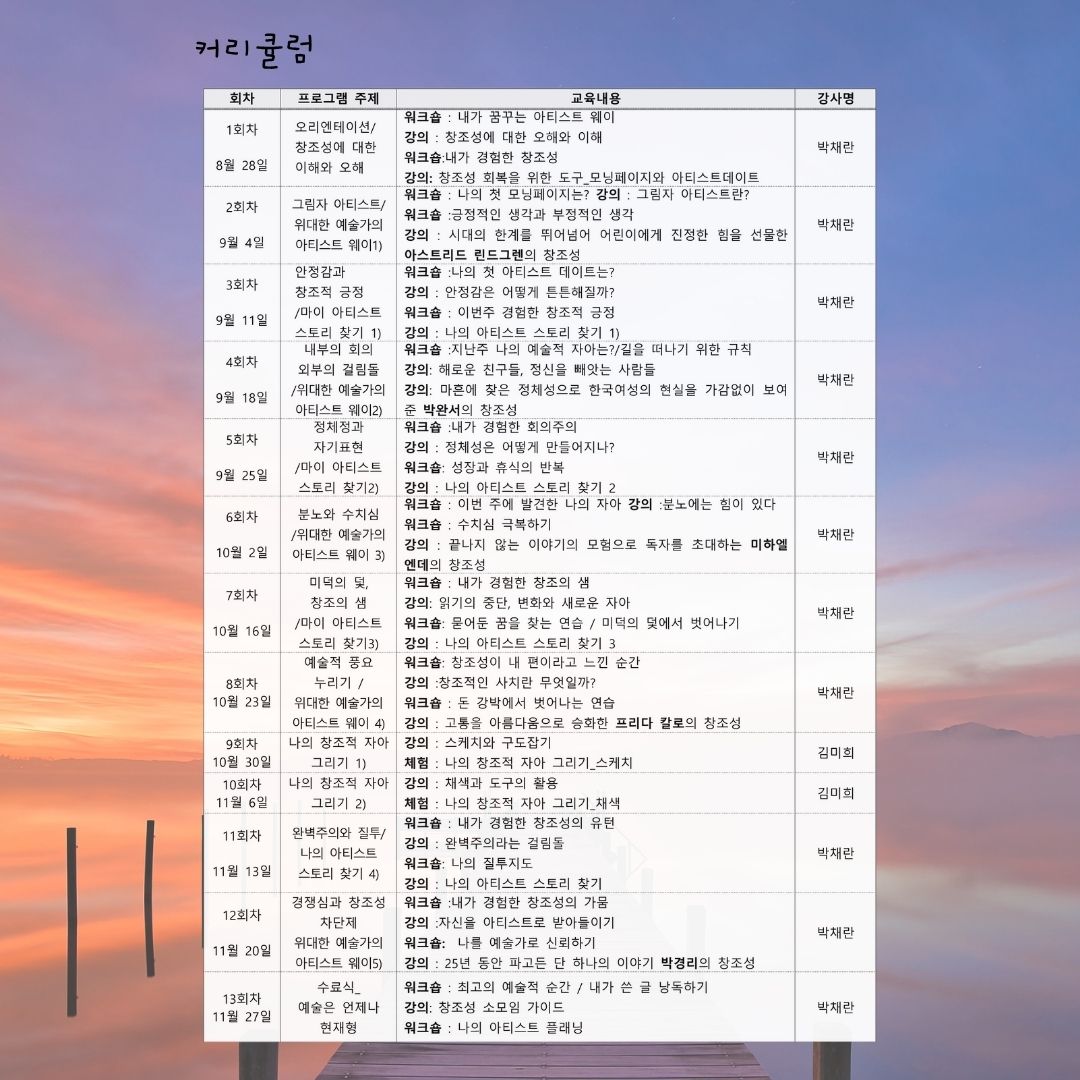Screen dimensions: 1080x1080
Task: Click the date '9월 11일'
Action: tap(242, 320)
